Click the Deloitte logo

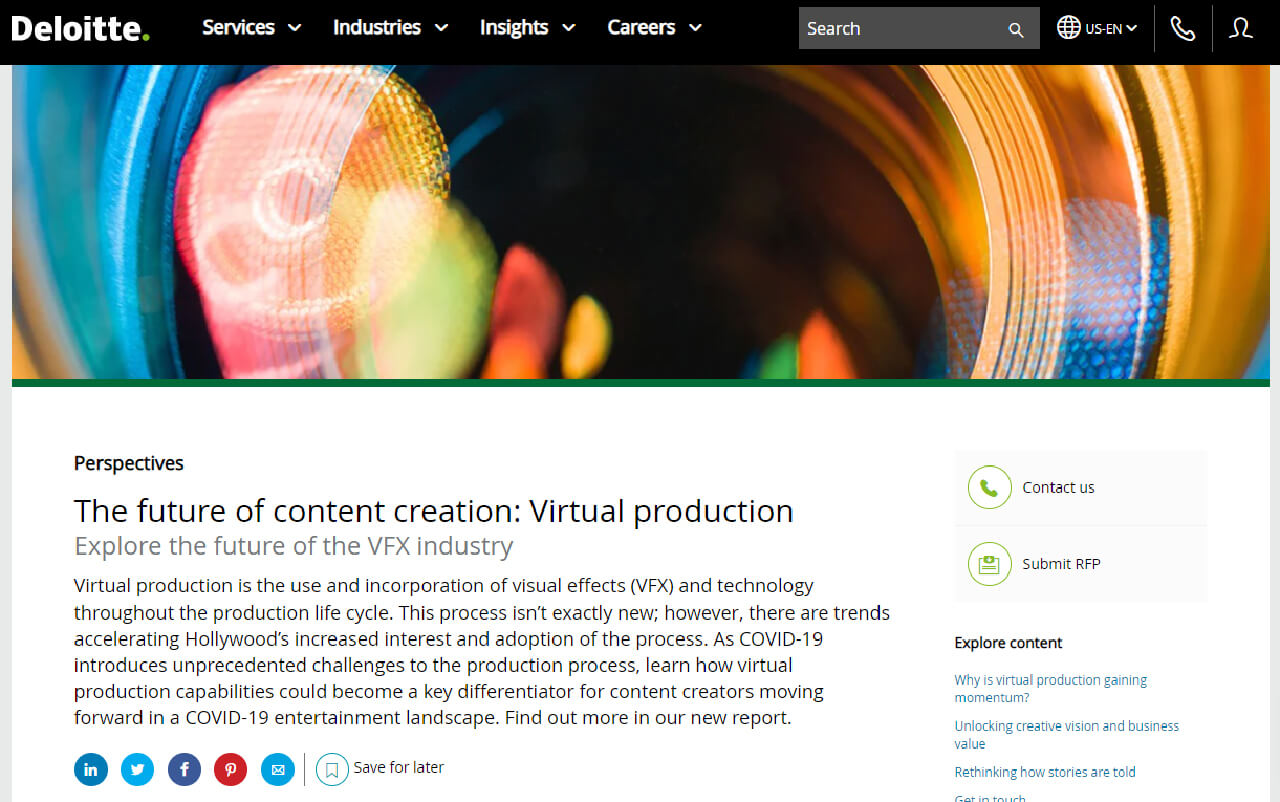click(x=80, y=28)
